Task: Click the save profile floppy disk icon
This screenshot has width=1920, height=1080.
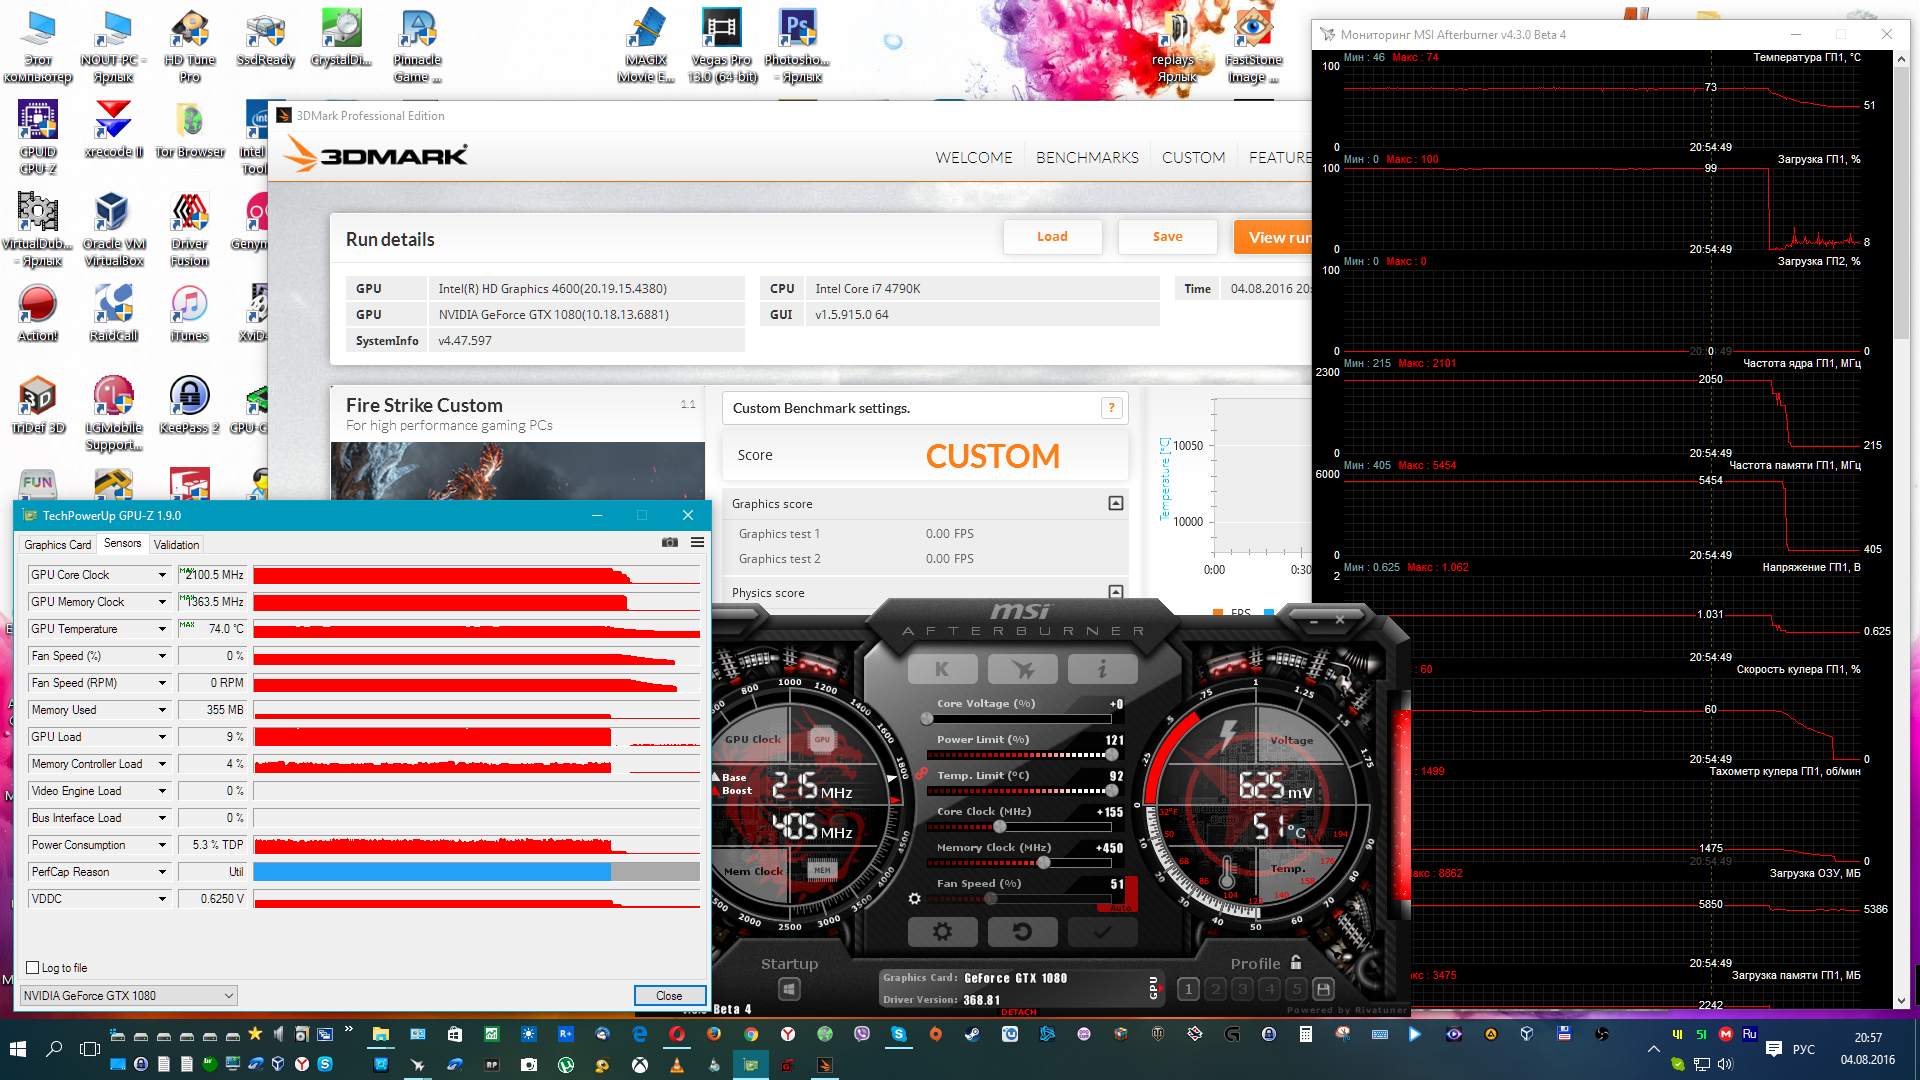Action: tap(1323, 989)
